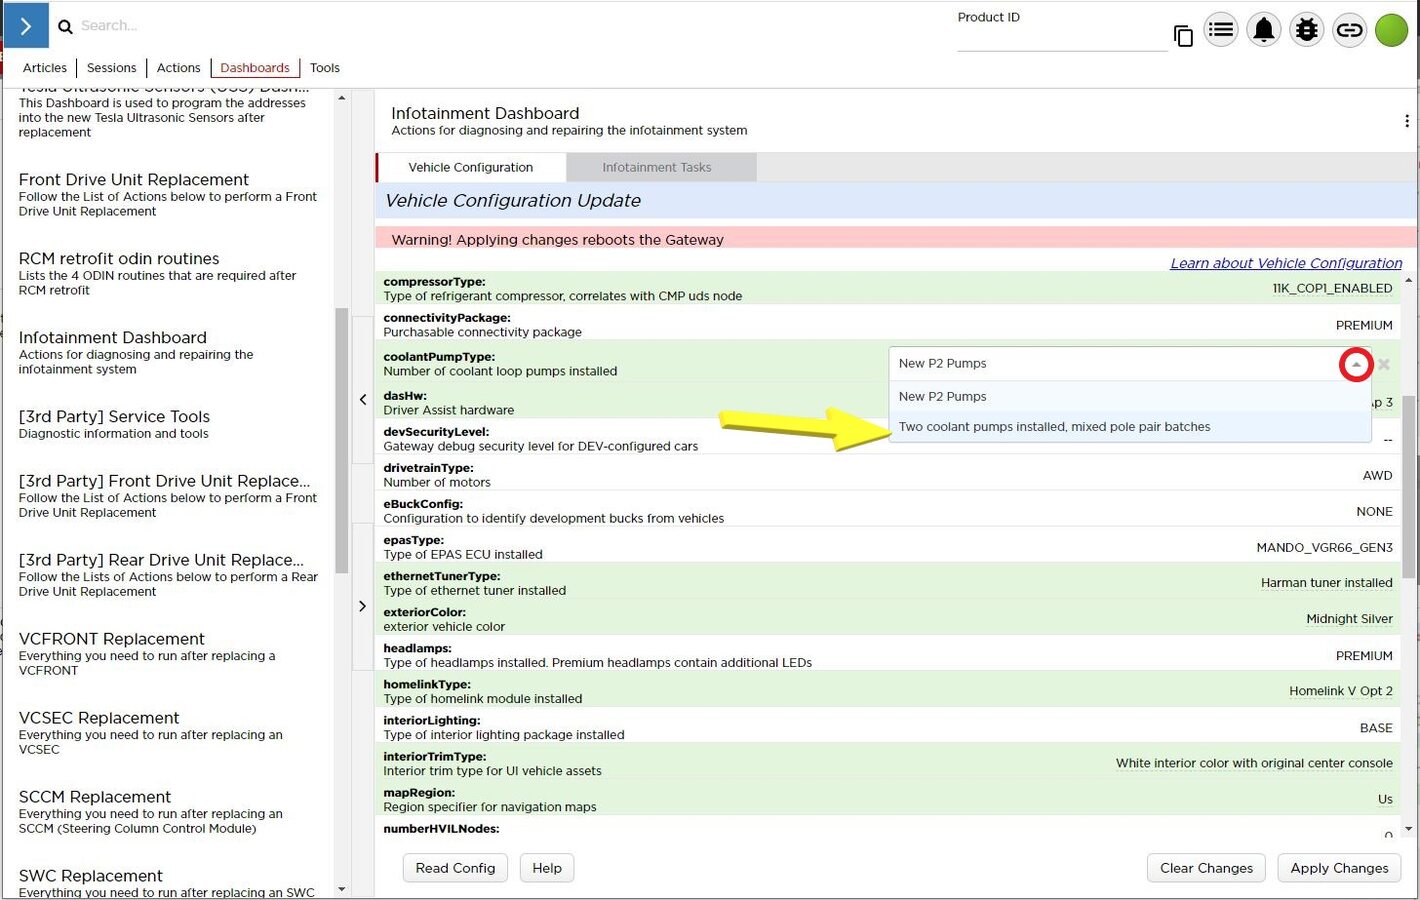
Task: Switch to the Infotainment Tasks tab
Action: (657, 168)
